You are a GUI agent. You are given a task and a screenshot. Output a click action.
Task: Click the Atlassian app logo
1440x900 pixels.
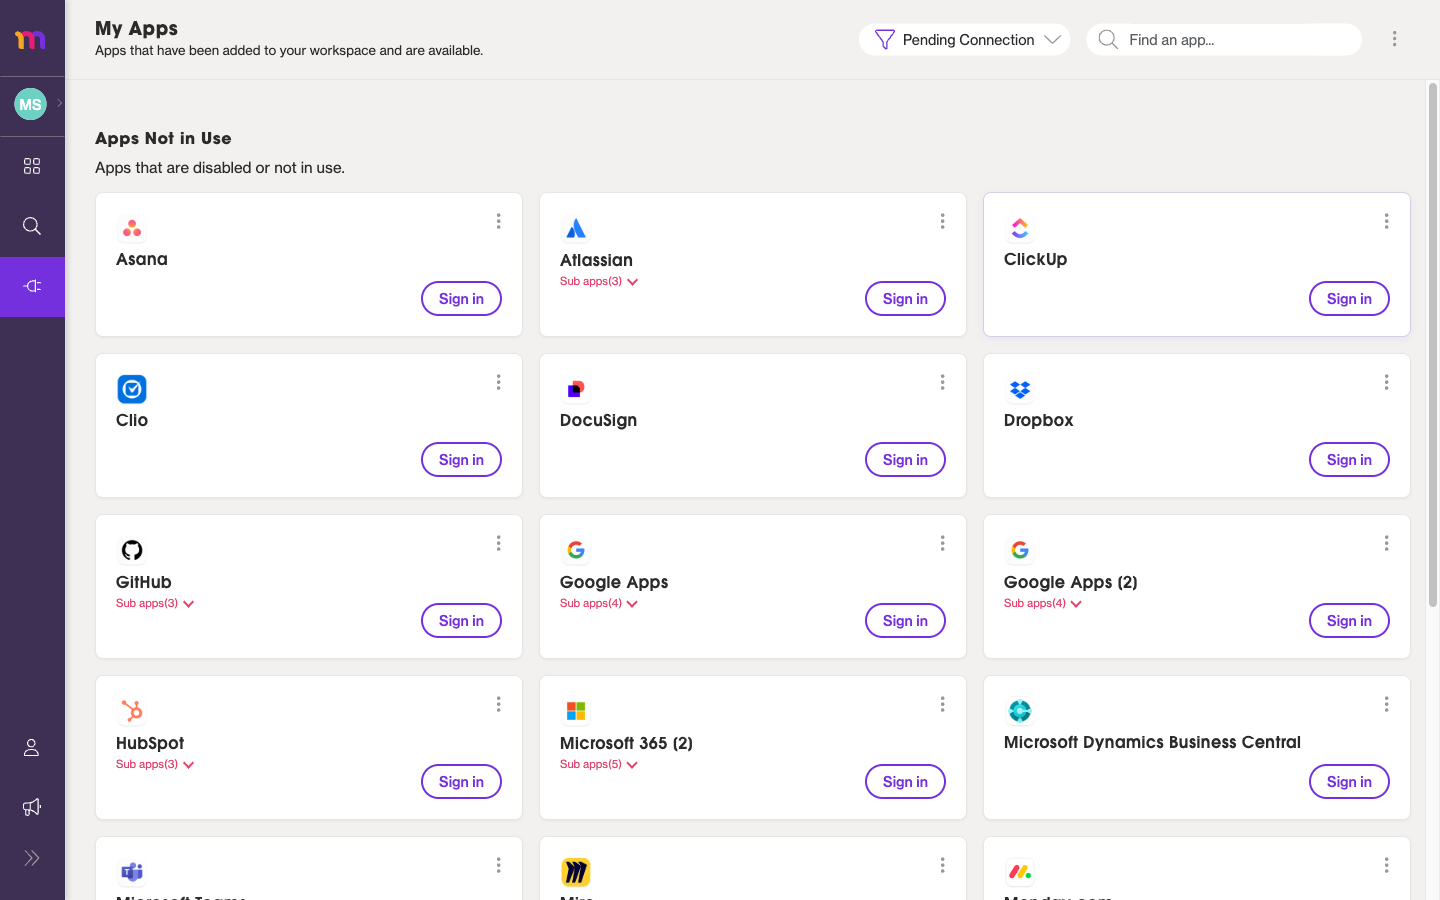(576, 229)
